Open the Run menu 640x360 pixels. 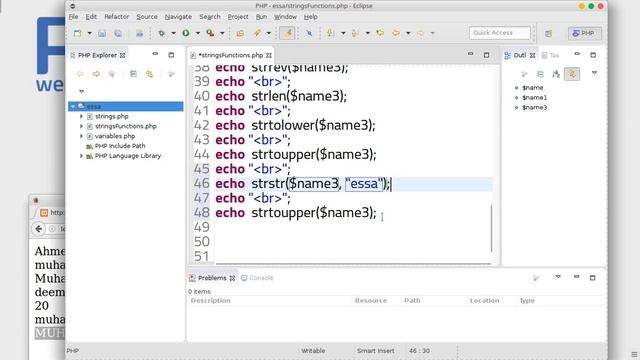pos(261,17)
